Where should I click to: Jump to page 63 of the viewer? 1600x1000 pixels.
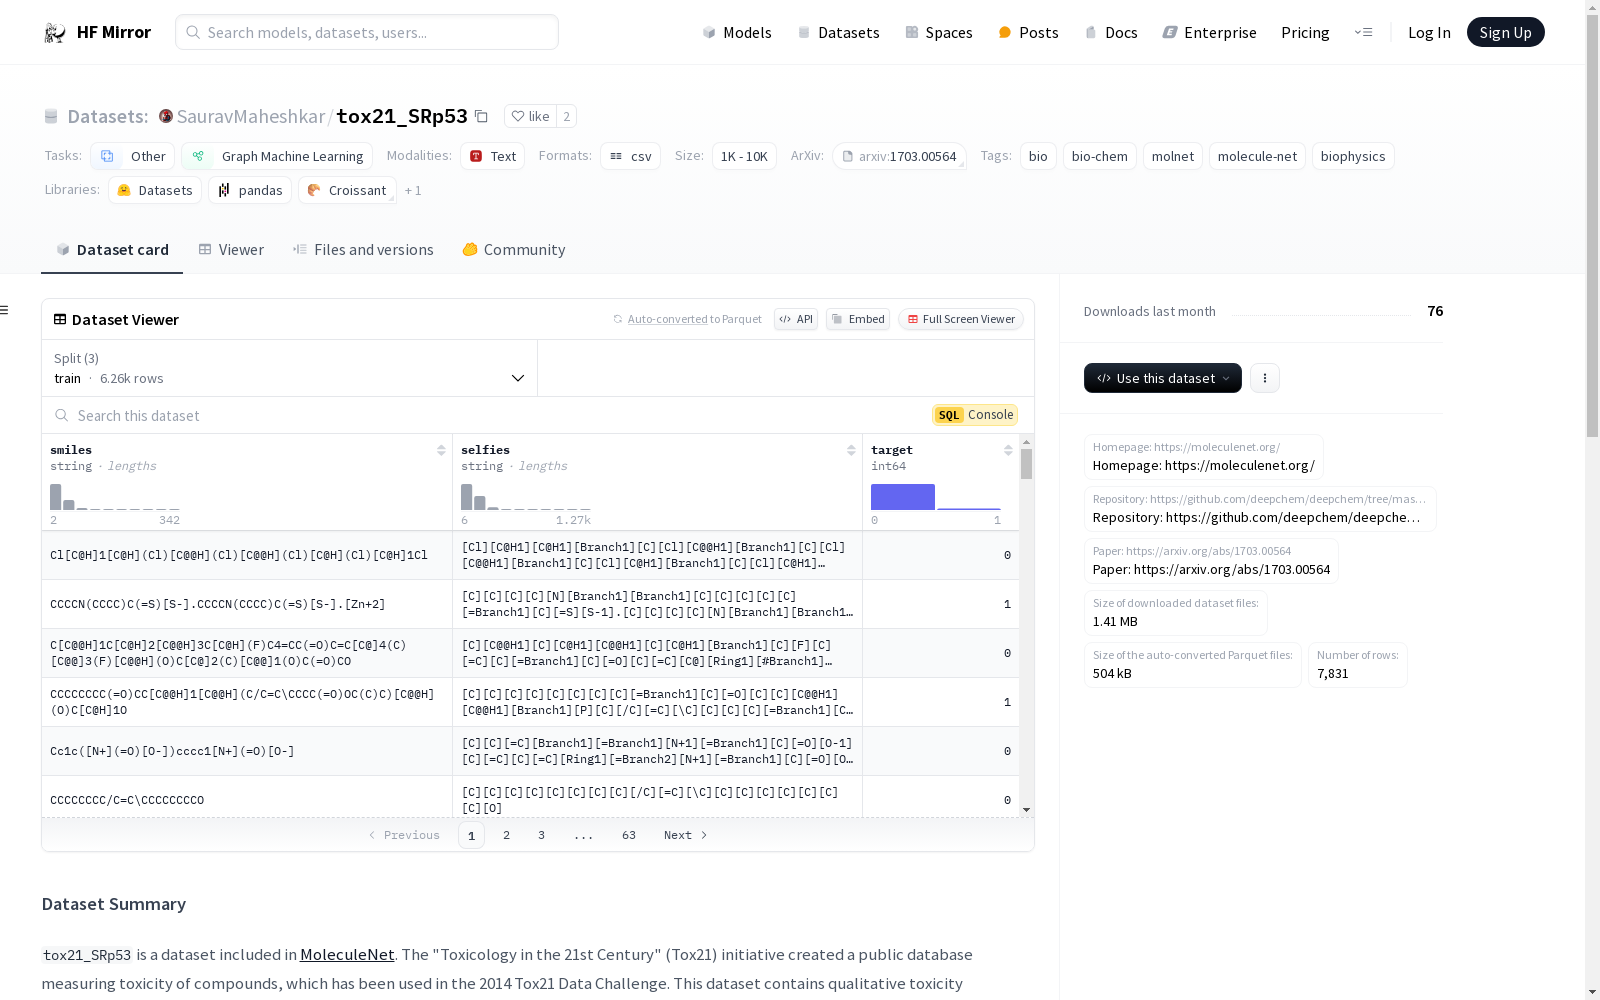click(x=628, y=835)
